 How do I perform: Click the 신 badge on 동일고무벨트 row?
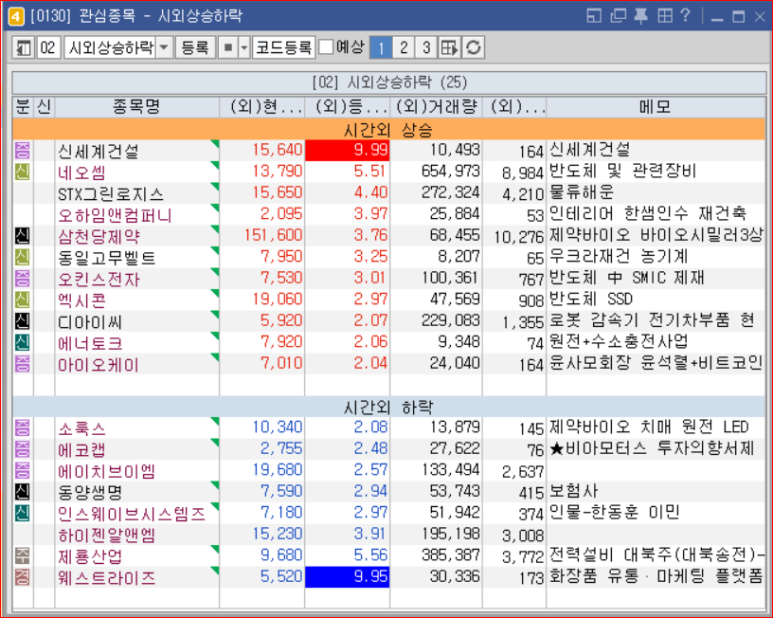click(x=22, y=257)
